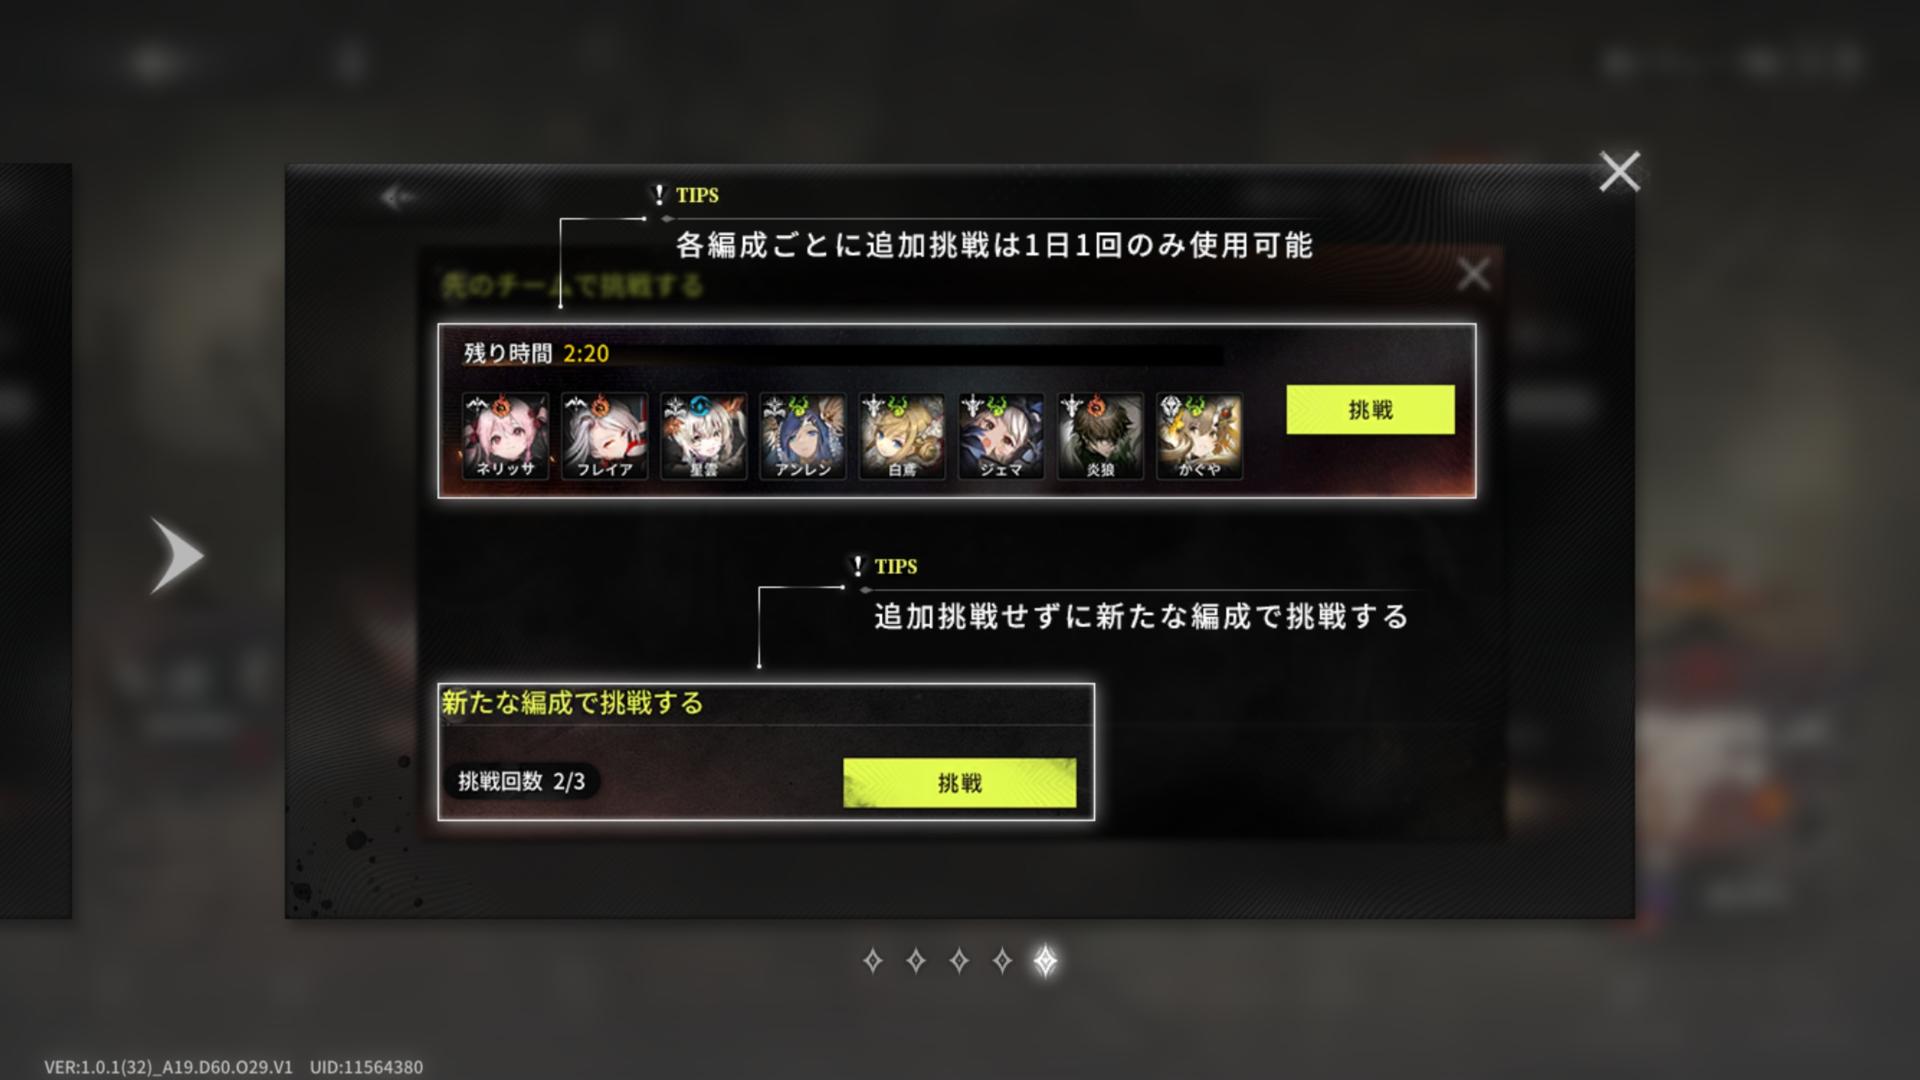
Task: Select the フレイア character portrait
Action: 604,436
